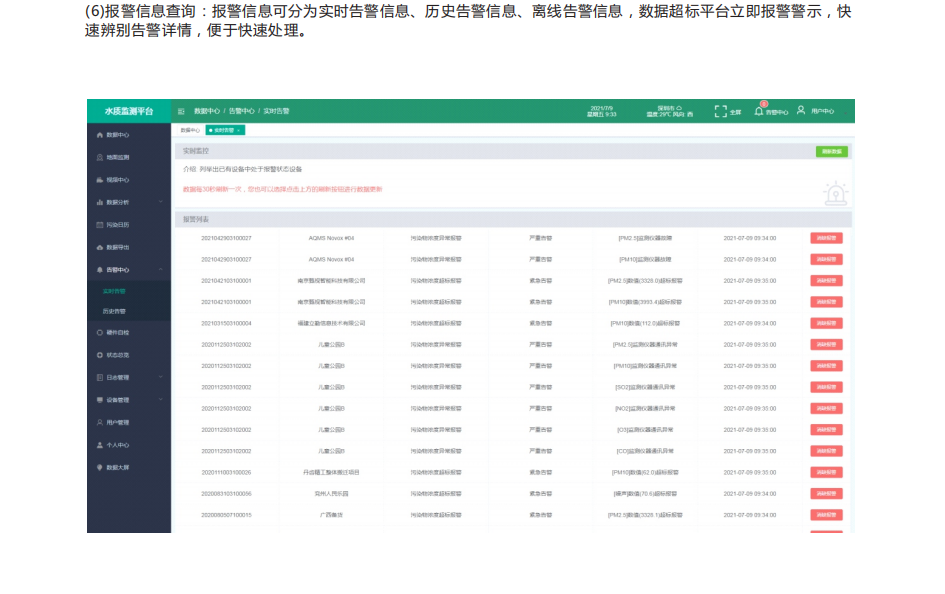The height and width of the screenshot is (594, 945).
Task: Collapse the 告警中心 menu chevron
Action: click(x=160, y=270)
